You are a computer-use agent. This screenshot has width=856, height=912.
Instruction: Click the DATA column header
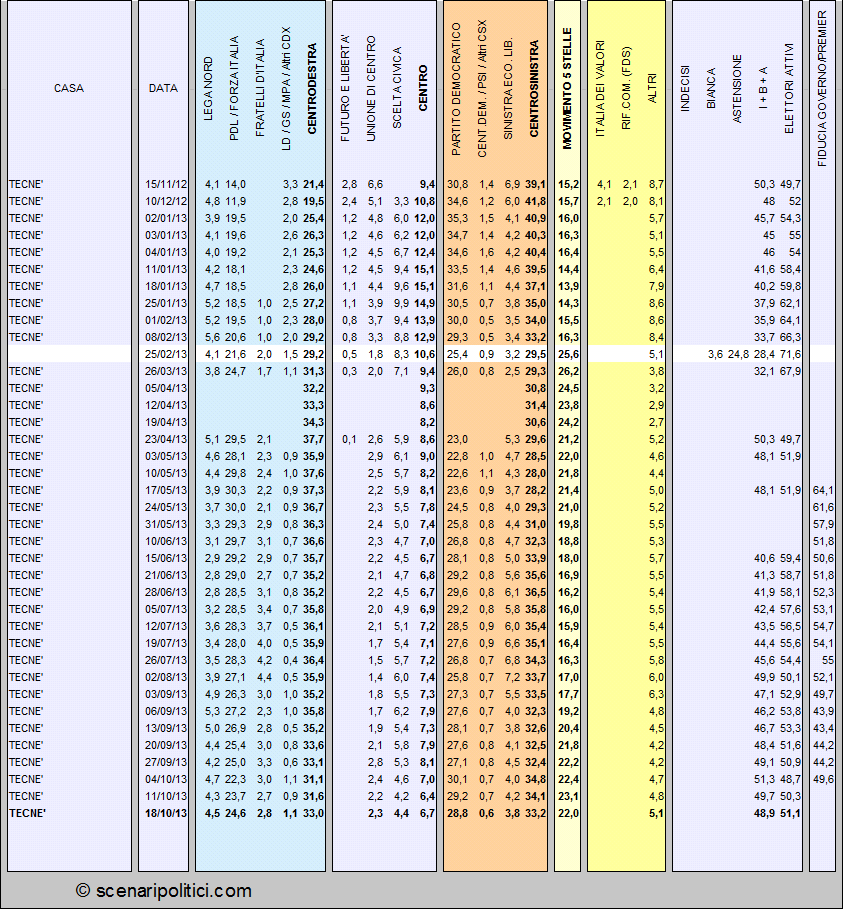pyautogui.click(x=163, y=88)
